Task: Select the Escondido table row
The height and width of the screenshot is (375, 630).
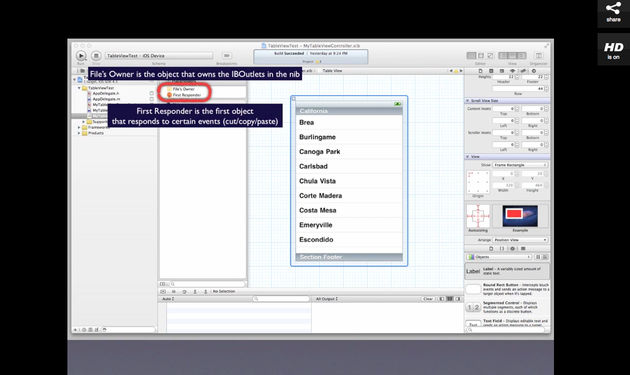Action: click(349, 240)
